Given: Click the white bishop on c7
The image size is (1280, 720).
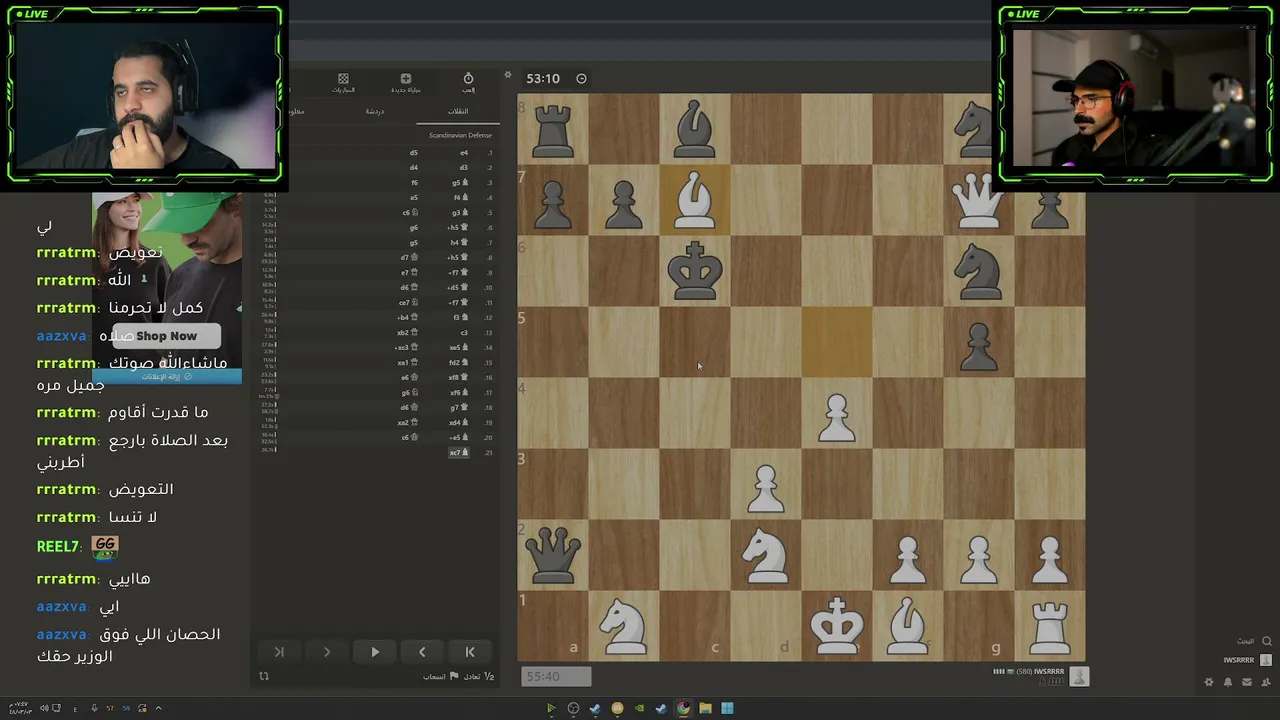Looking at the screenshot, I should (695, 200).
